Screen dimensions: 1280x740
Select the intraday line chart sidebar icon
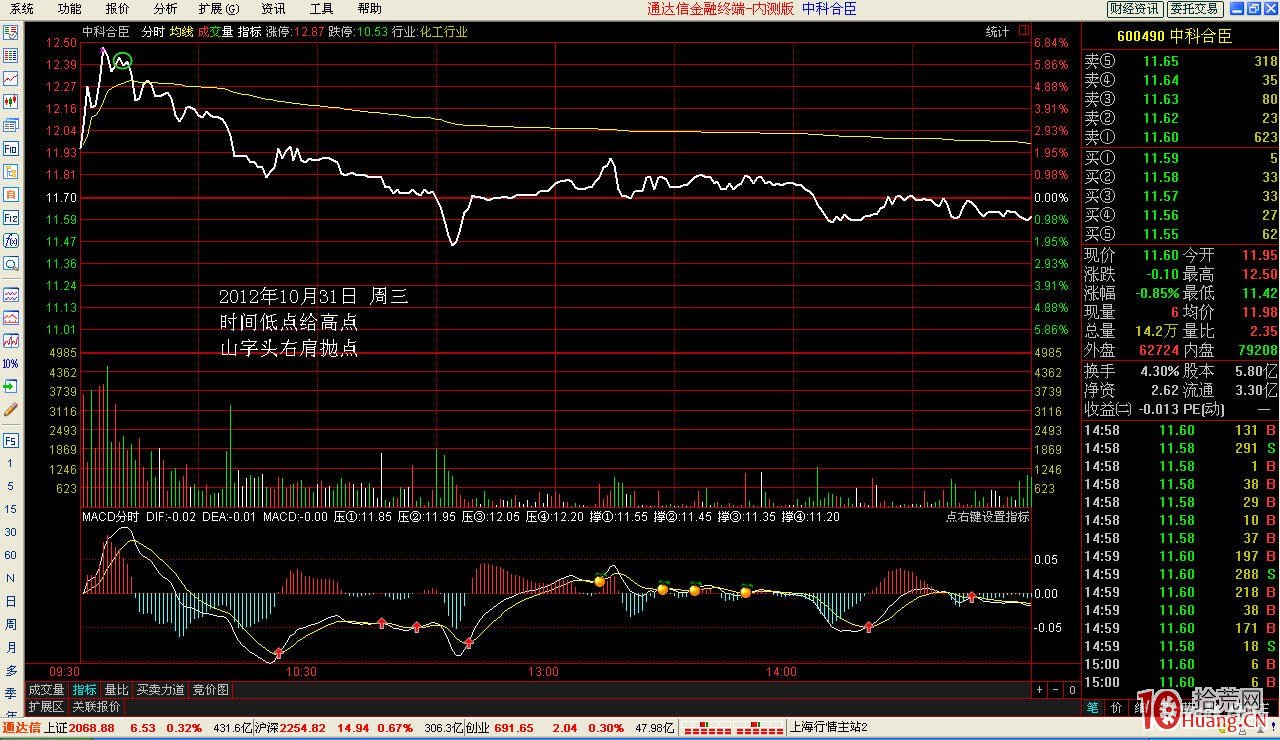click(11, 79)
